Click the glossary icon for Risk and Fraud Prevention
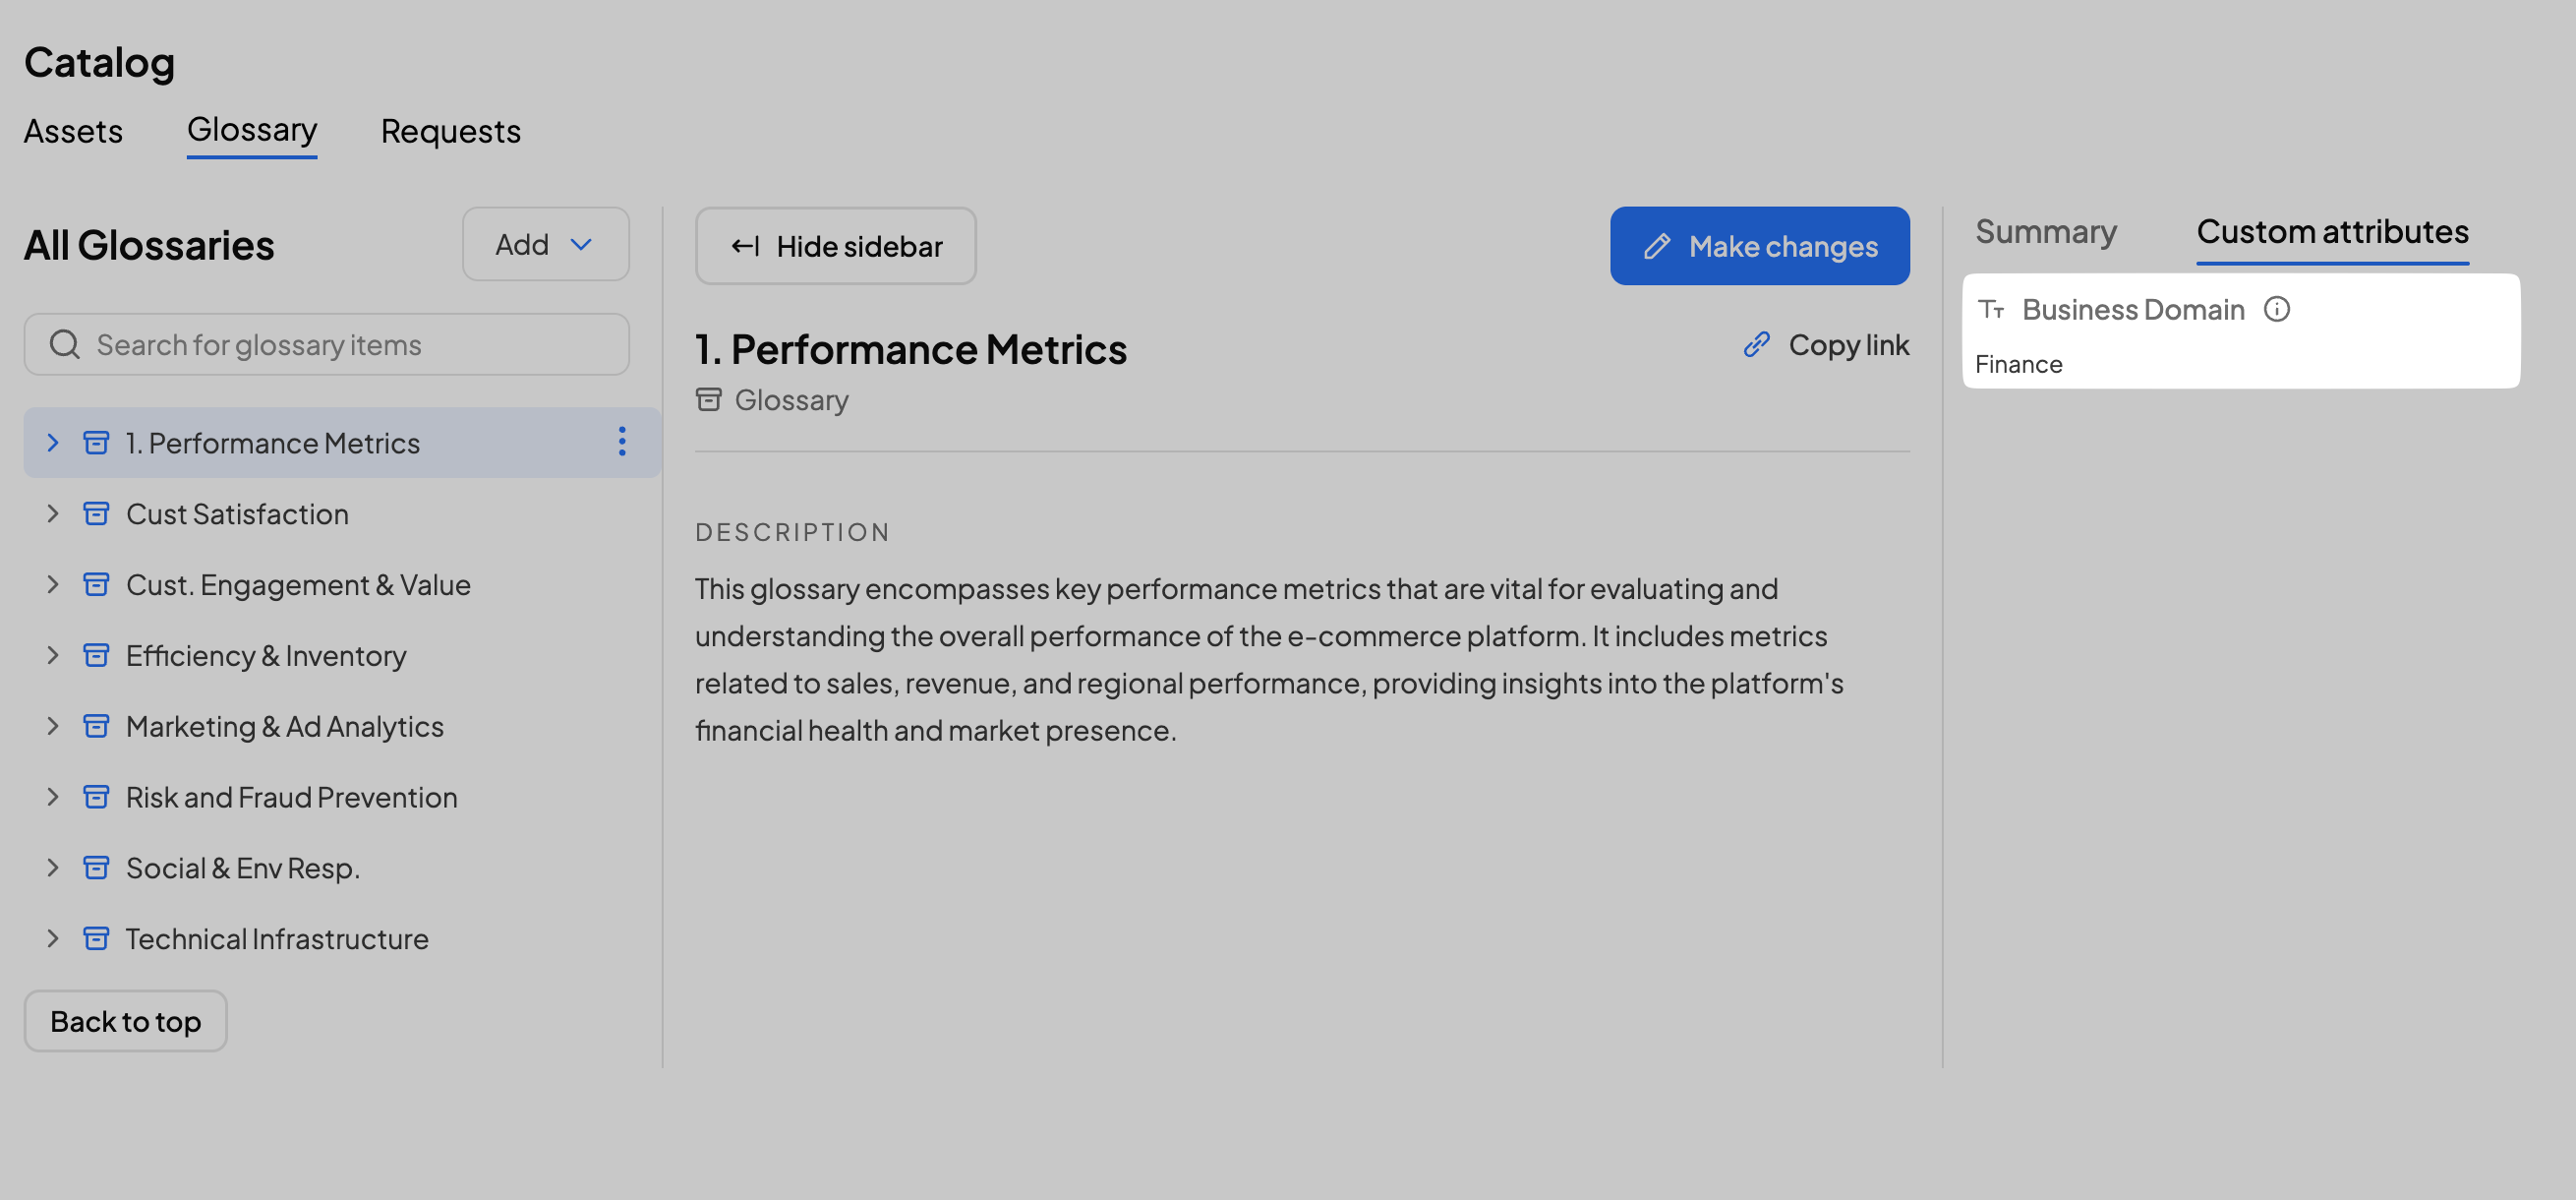Image resolution: width=2576 pixels, height=1200 pixels. coord(96,797)
